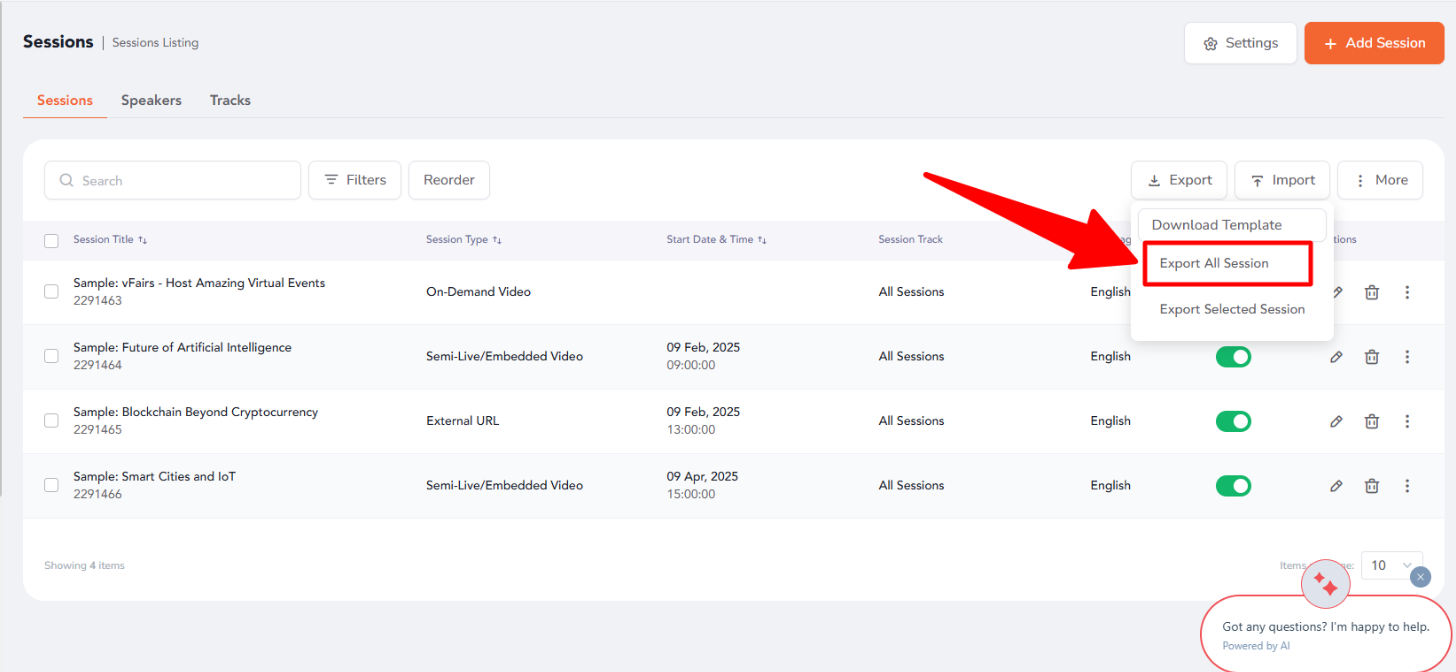This screenshot has height=672, width=1456.
Task: Turn off the Smart Cities session toggle
Action: pyautogui.click(x=1233, y=486)
